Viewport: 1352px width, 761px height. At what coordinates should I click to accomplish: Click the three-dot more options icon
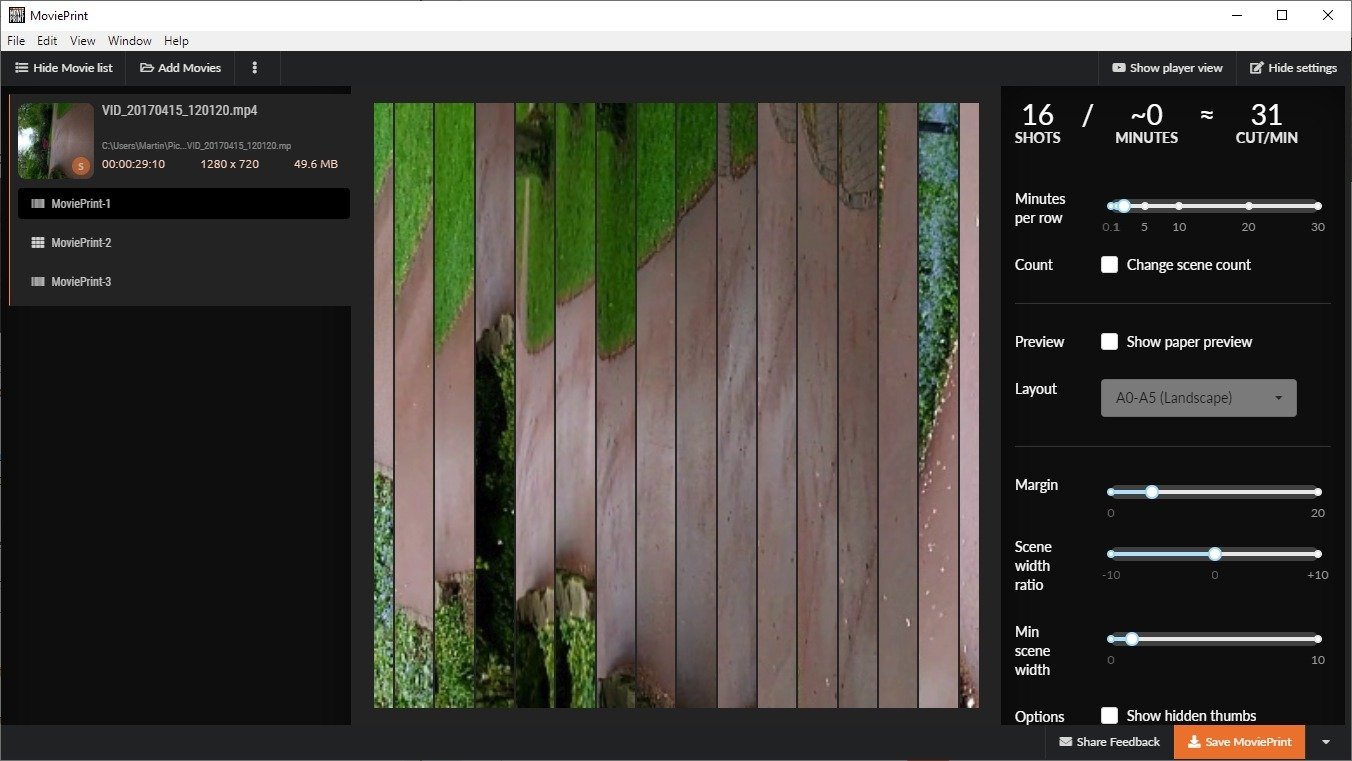255,68
